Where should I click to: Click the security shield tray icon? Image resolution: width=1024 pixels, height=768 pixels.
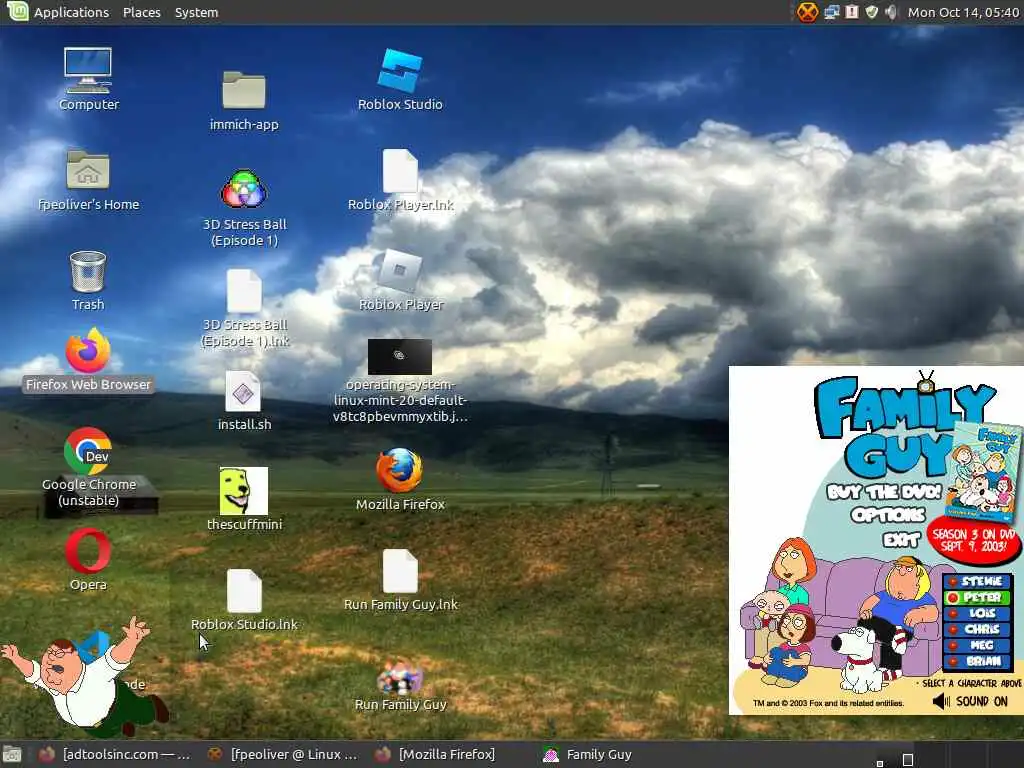click(x=871, y=12)
